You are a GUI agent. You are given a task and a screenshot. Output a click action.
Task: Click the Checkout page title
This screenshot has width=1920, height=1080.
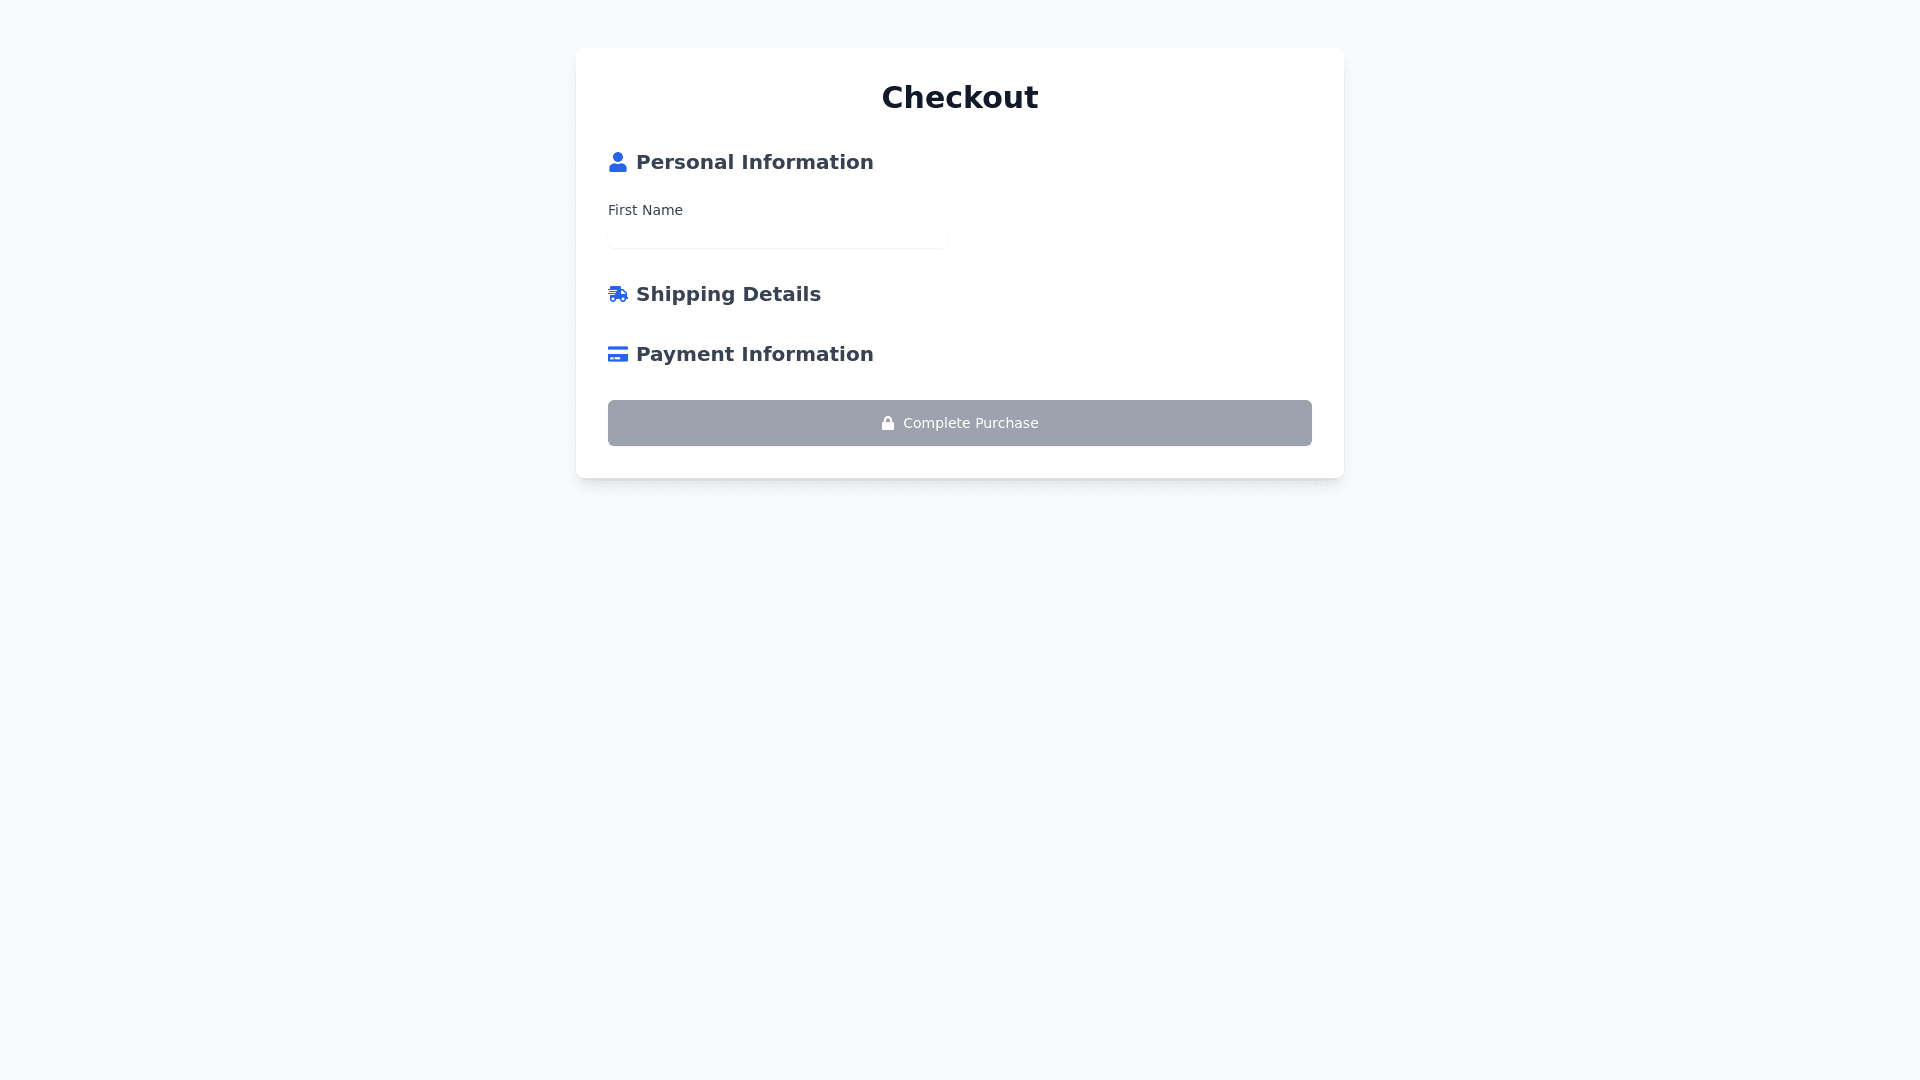(x=960, y=97)
